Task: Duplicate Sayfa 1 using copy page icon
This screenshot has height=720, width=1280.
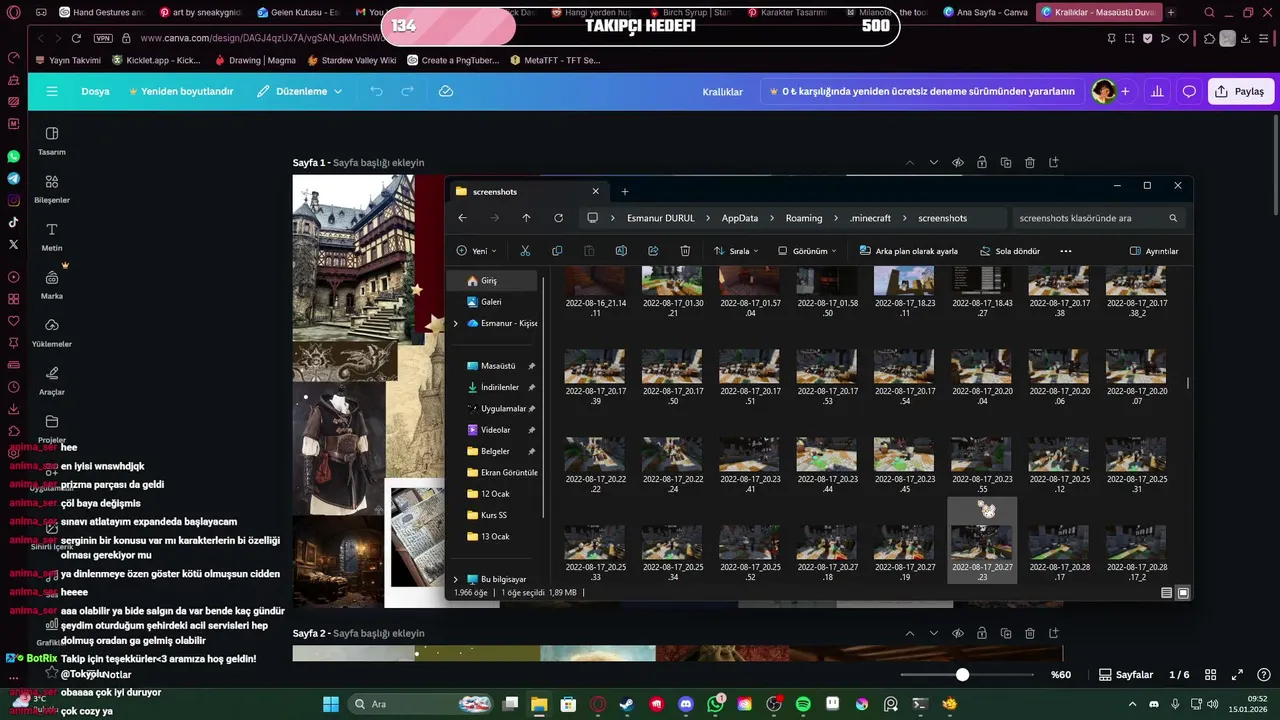Action: (1006, 163)
